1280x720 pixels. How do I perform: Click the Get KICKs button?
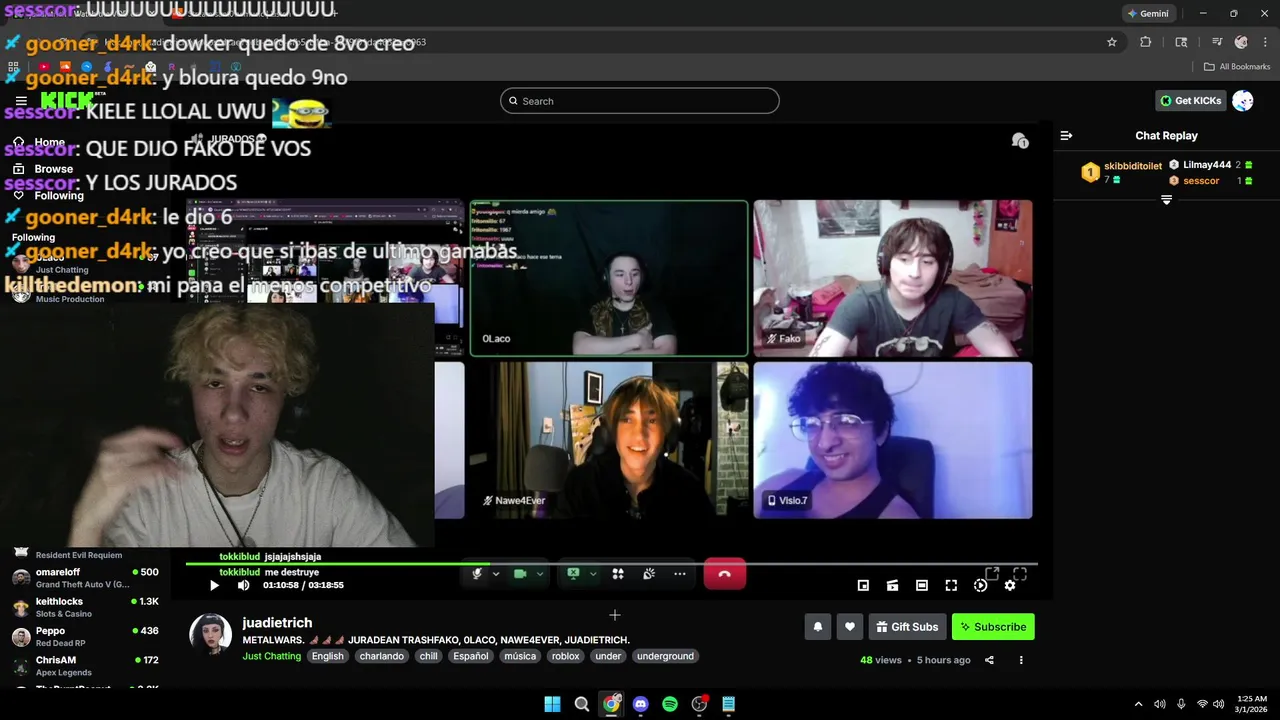pyautogui.click(x=1191, y=101)
